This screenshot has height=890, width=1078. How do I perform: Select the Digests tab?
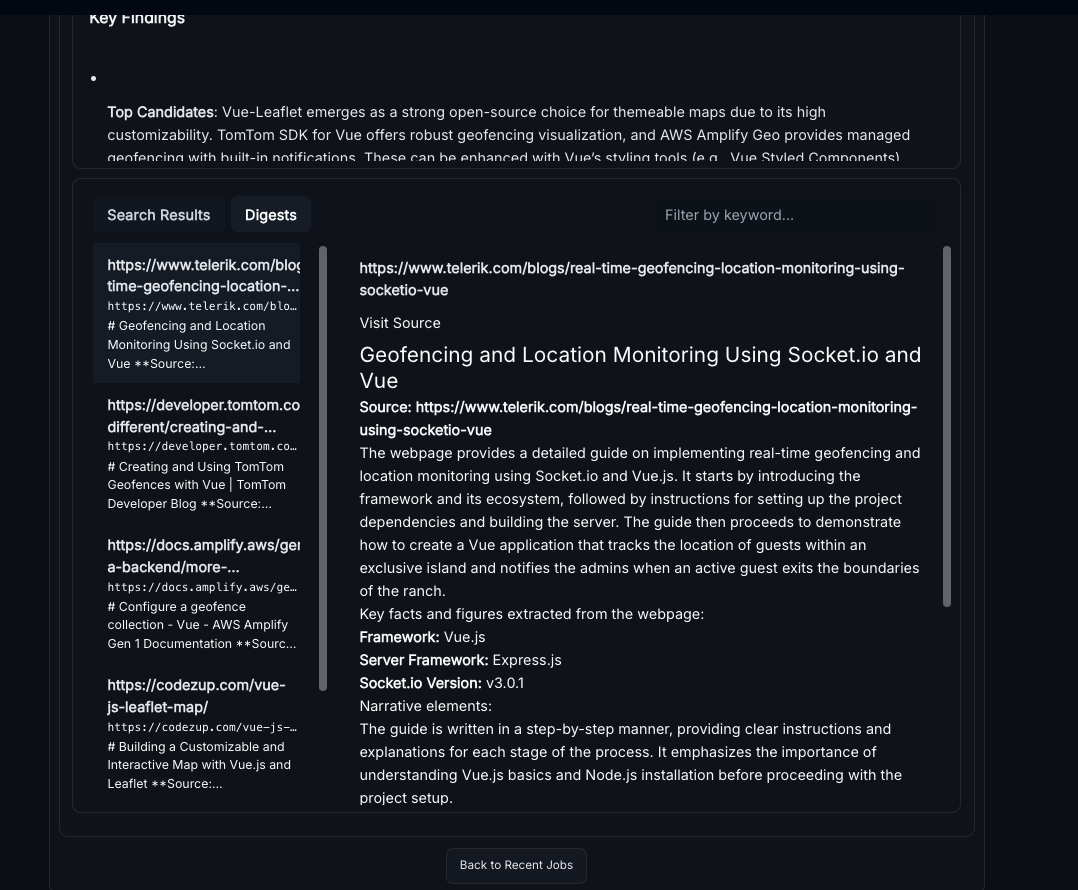[271, 215]
